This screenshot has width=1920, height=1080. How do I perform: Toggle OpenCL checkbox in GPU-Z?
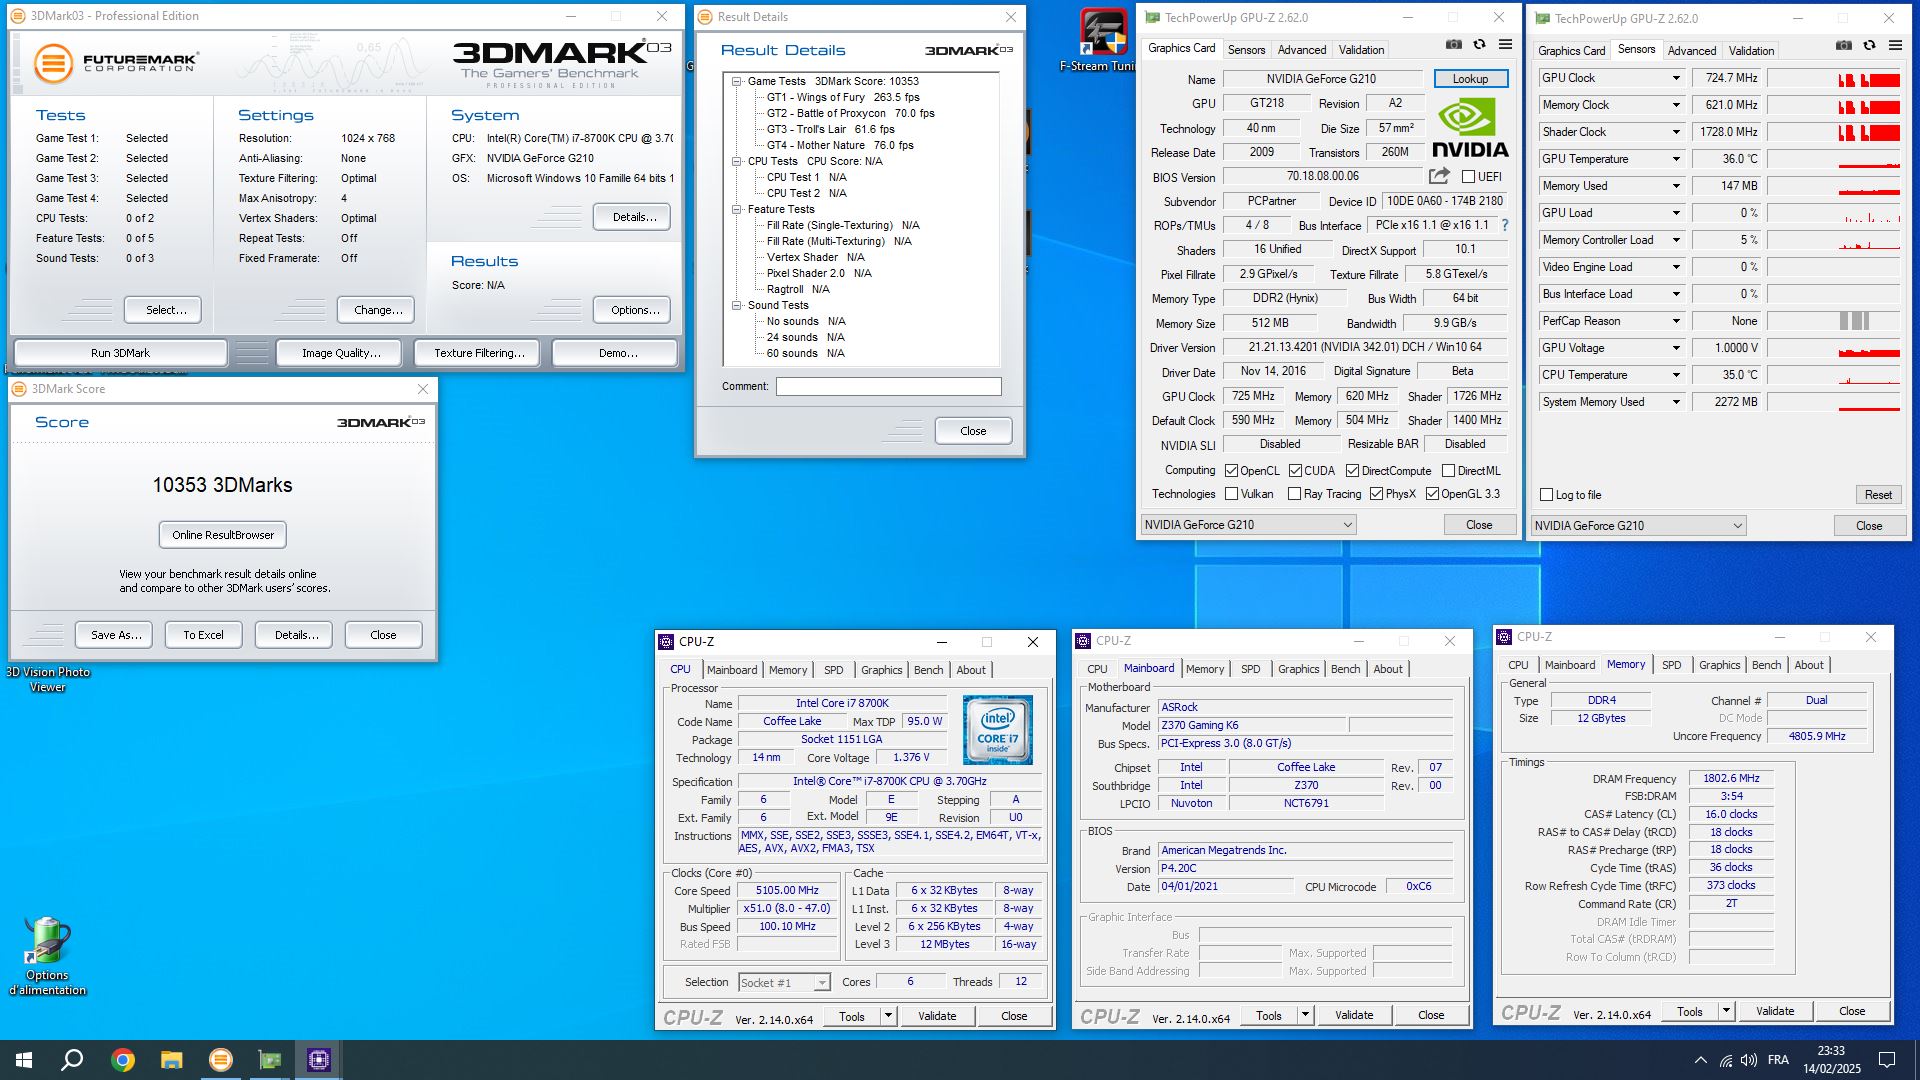tap(1231, 471)
